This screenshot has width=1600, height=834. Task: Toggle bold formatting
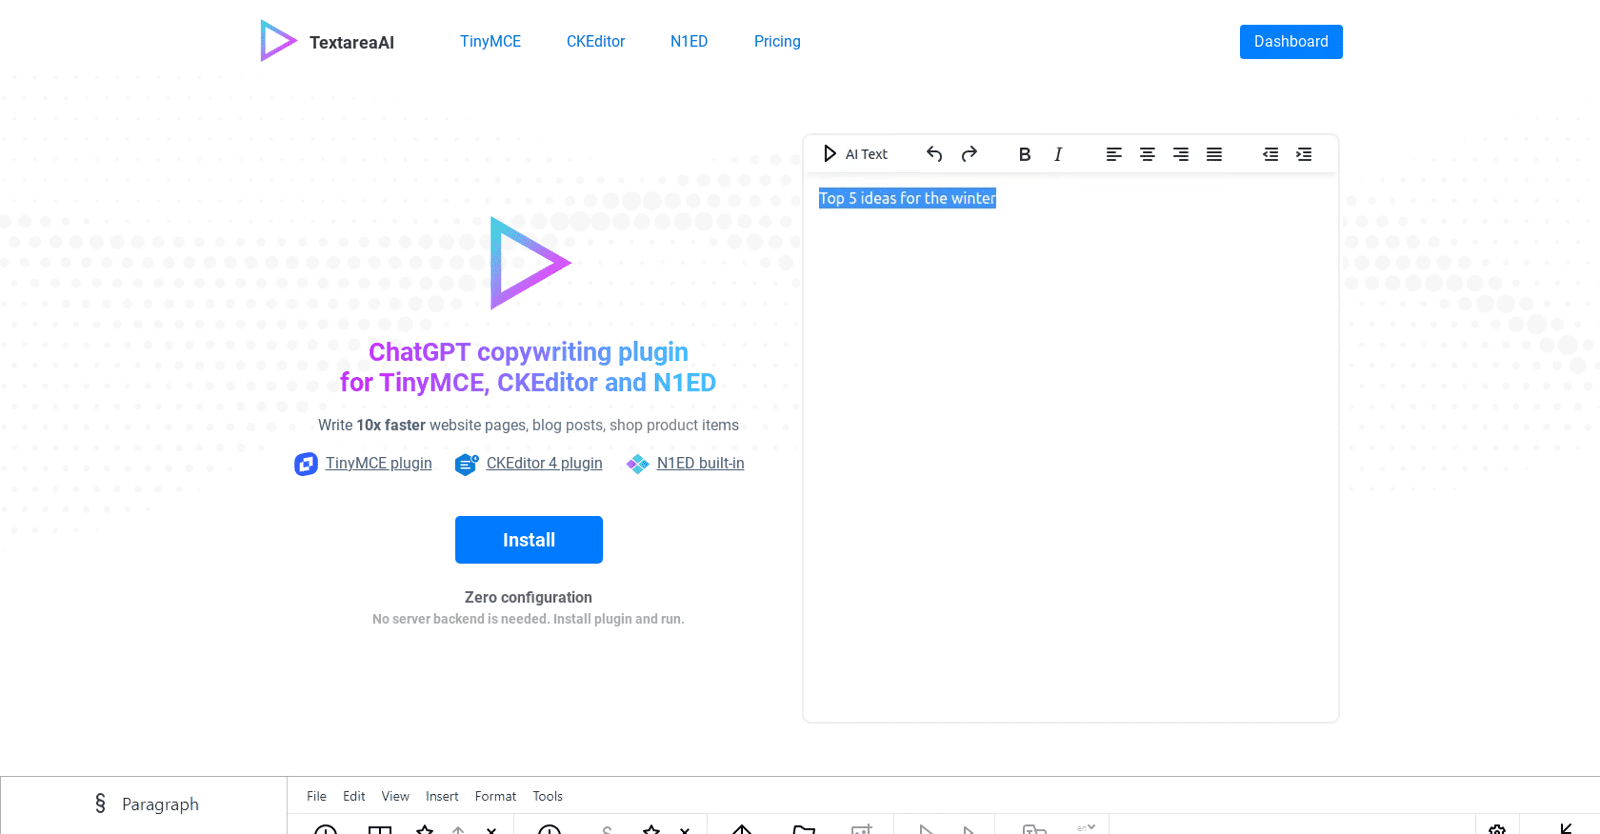pos(1024,154)
